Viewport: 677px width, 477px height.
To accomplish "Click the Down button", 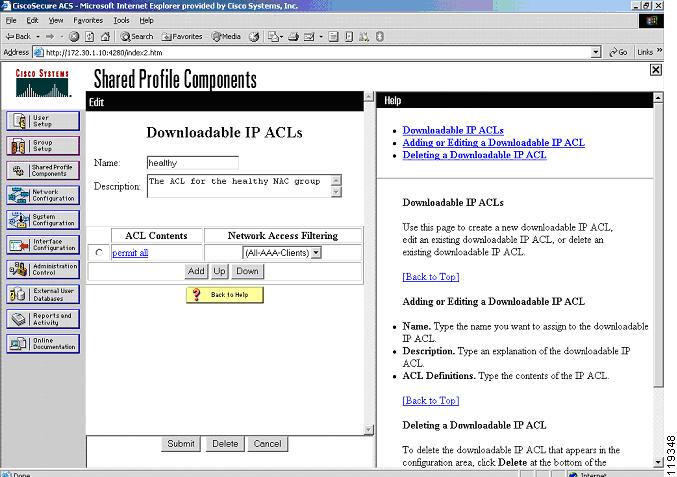I will point(247,271).
